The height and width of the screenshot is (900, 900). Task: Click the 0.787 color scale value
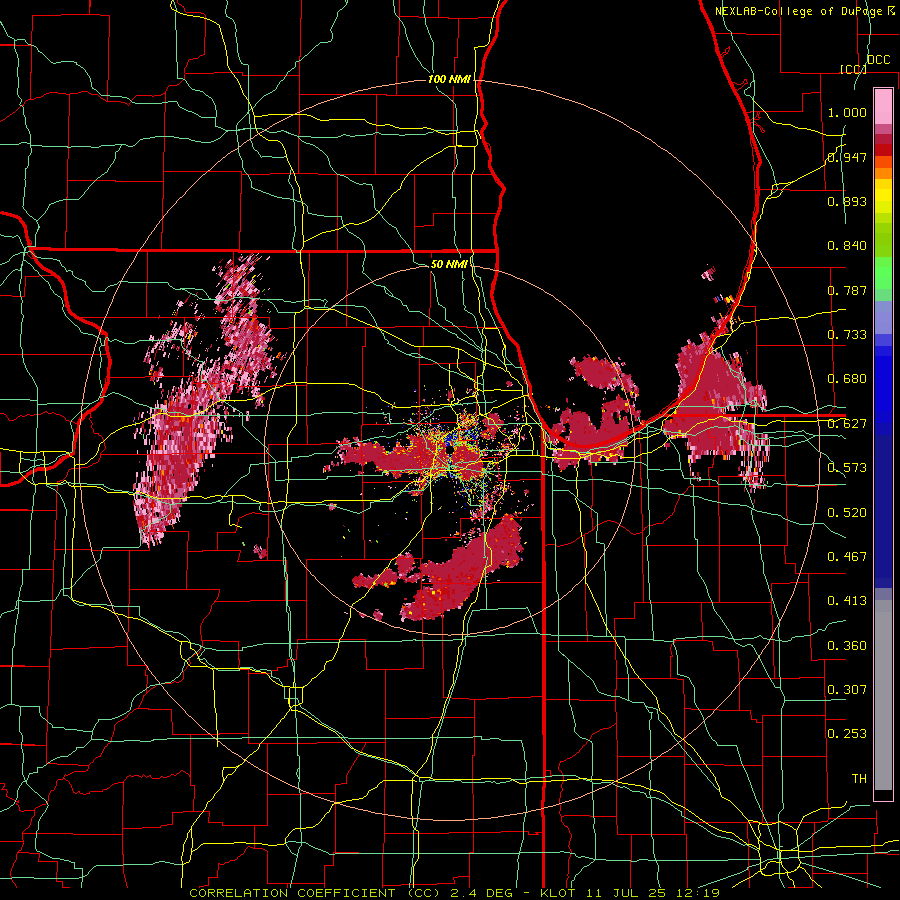847,290
